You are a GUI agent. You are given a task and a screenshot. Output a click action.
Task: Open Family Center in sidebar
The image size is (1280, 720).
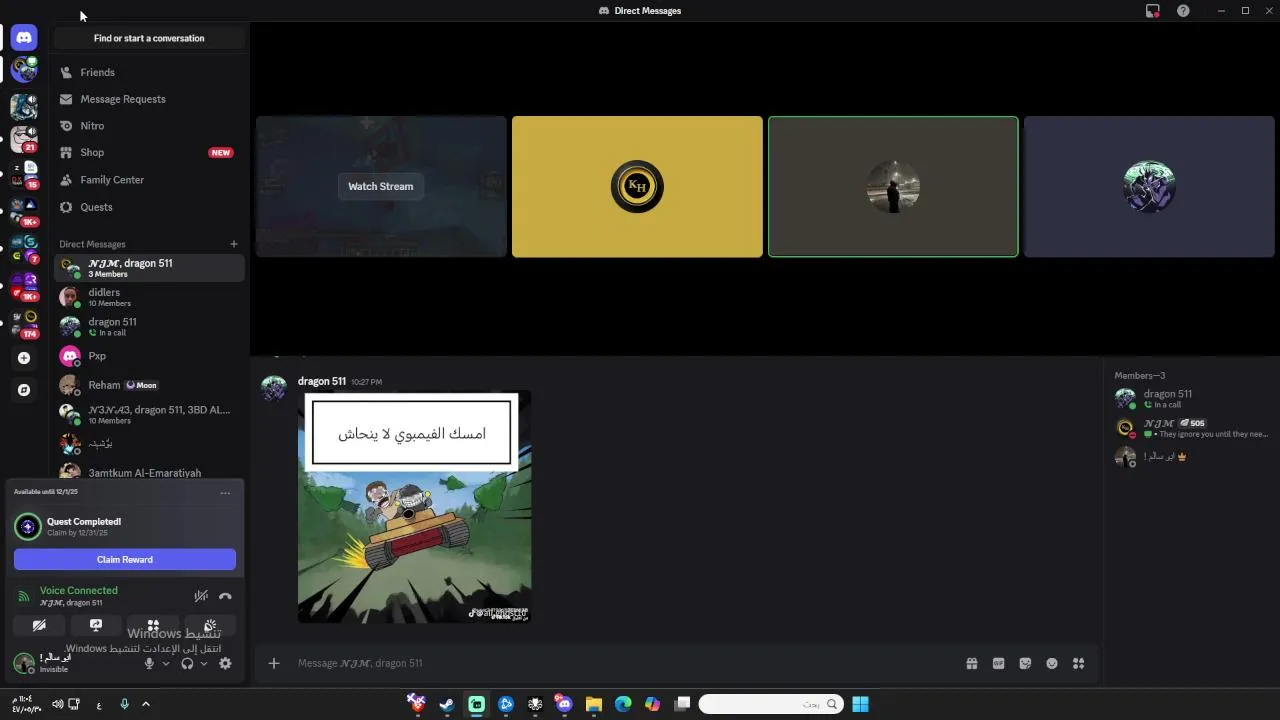coord(149,180)
